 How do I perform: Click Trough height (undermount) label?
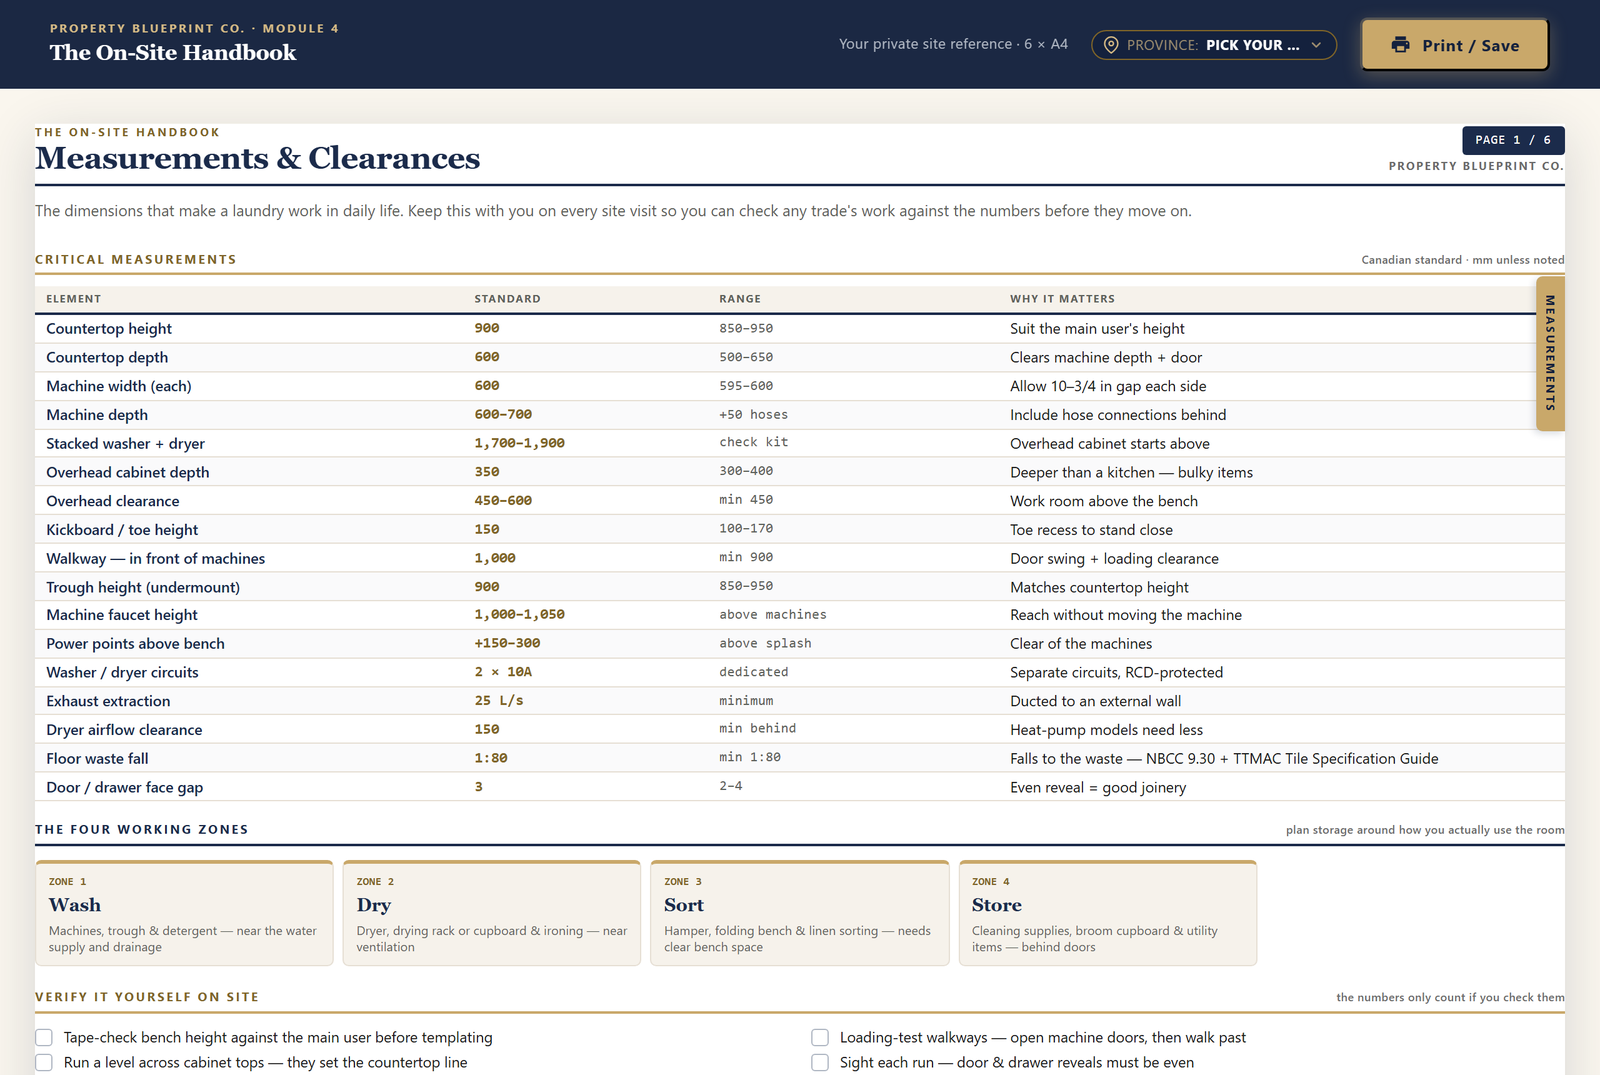click(143, 588)
